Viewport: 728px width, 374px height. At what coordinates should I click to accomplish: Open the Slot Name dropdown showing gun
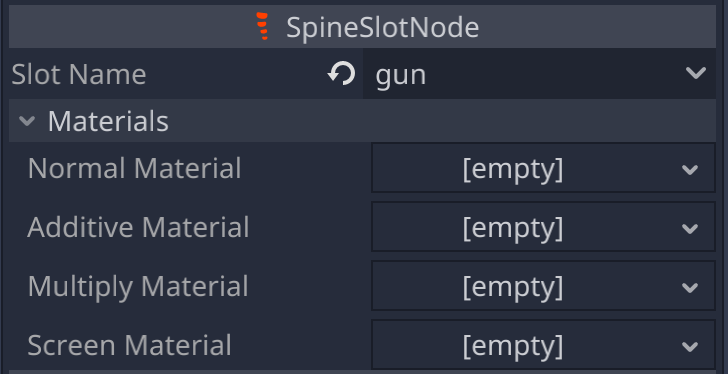[540, 74]
